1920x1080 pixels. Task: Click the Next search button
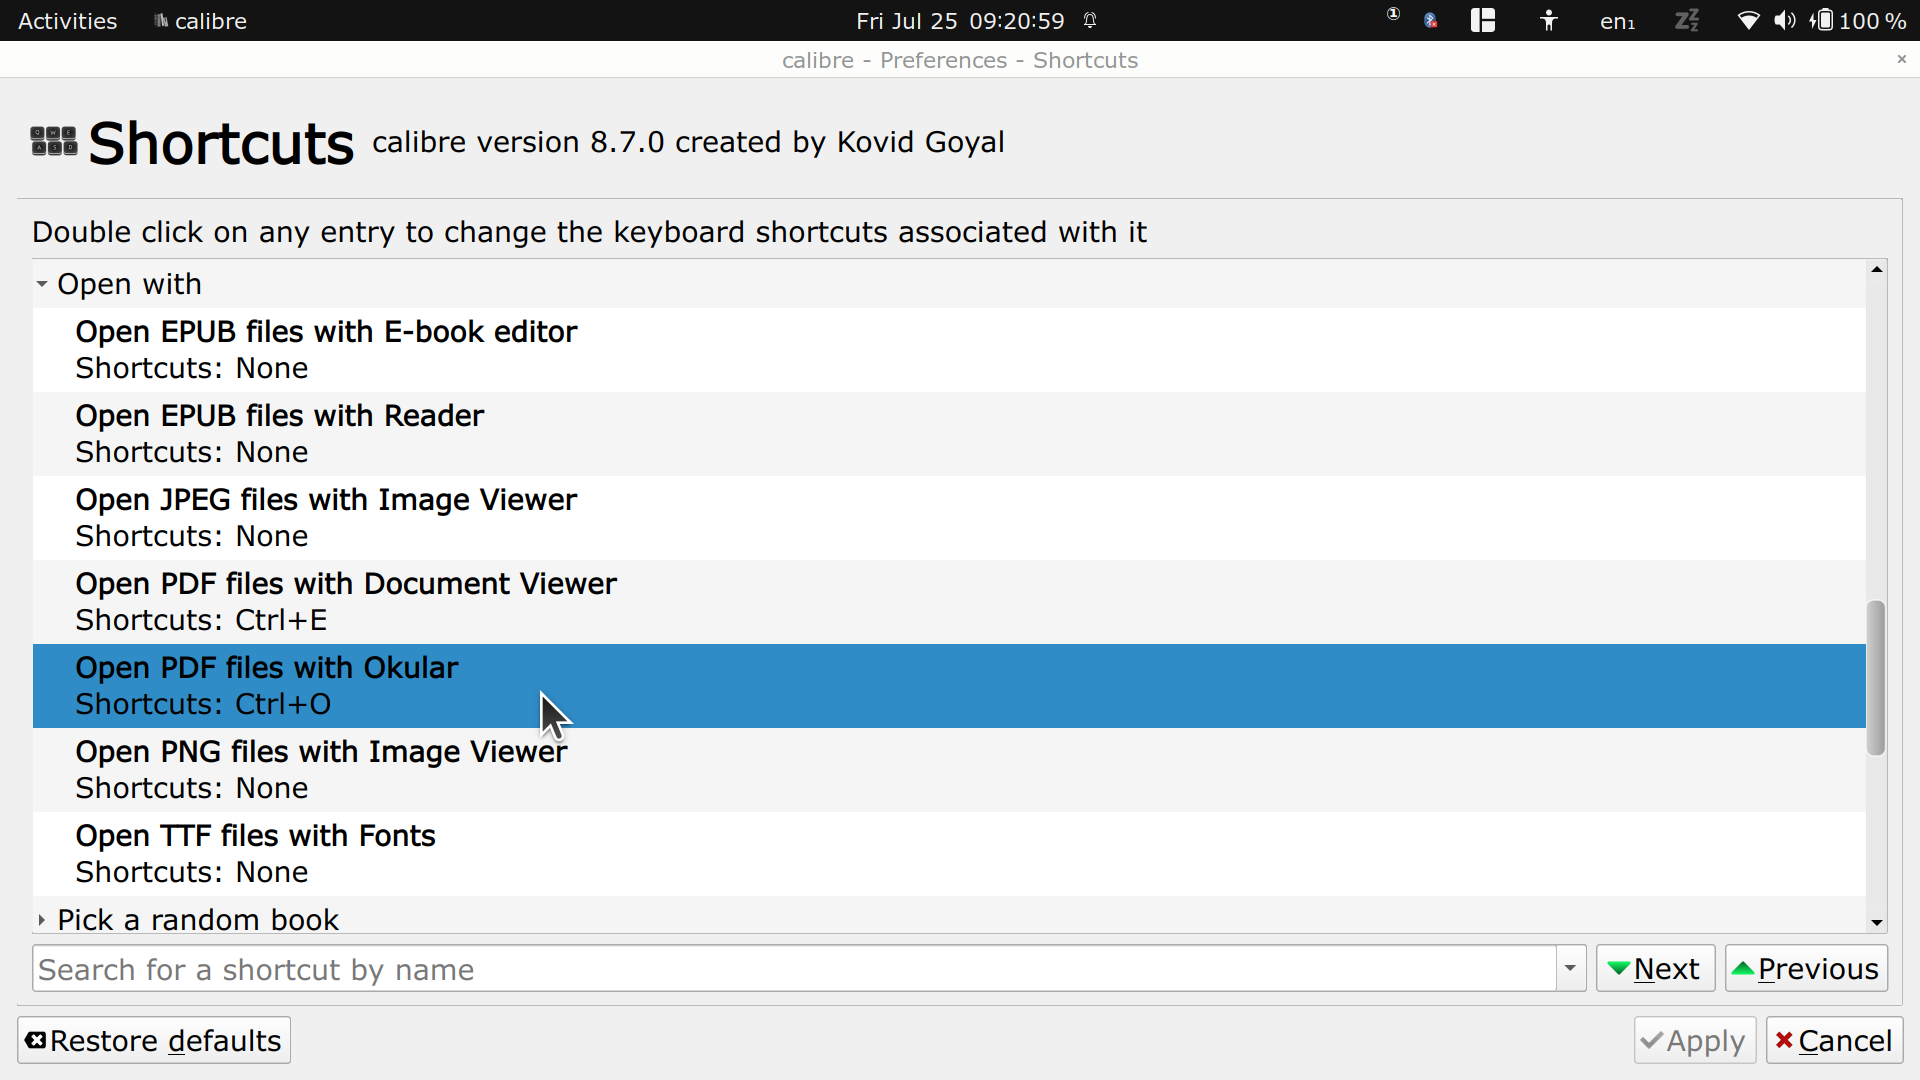point(1655,968)
